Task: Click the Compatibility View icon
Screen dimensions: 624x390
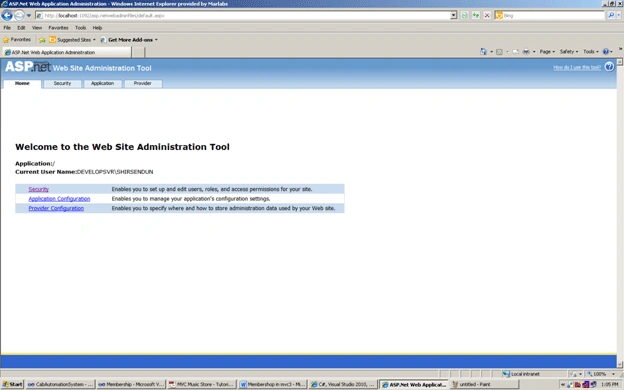Action: tap(464, 16)
